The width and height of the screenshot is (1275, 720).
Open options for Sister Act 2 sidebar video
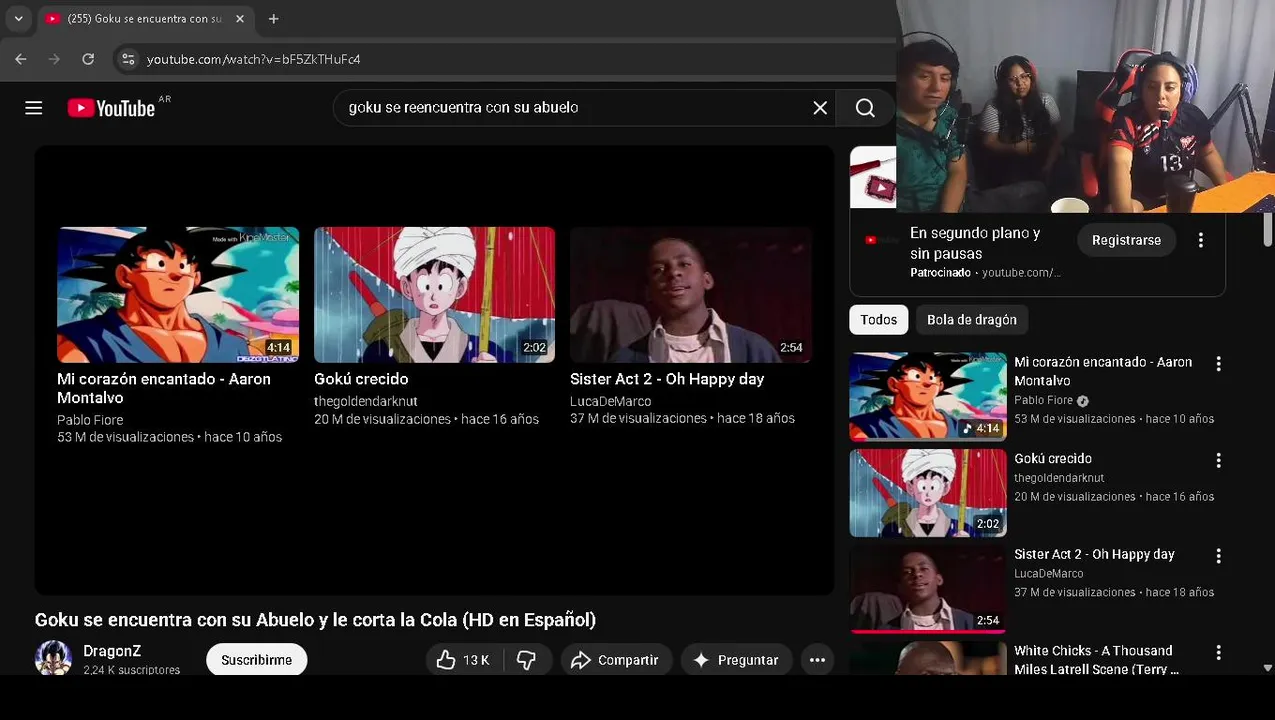[x=1218, y=556]
